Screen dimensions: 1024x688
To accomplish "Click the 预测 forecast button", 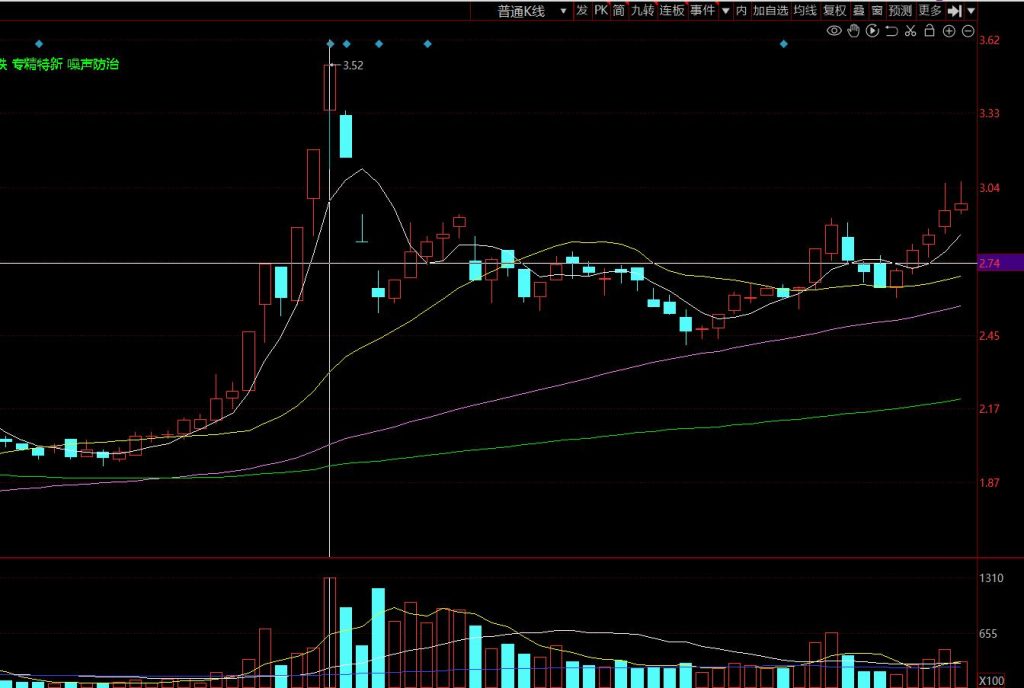I will [x=900, y=11].
